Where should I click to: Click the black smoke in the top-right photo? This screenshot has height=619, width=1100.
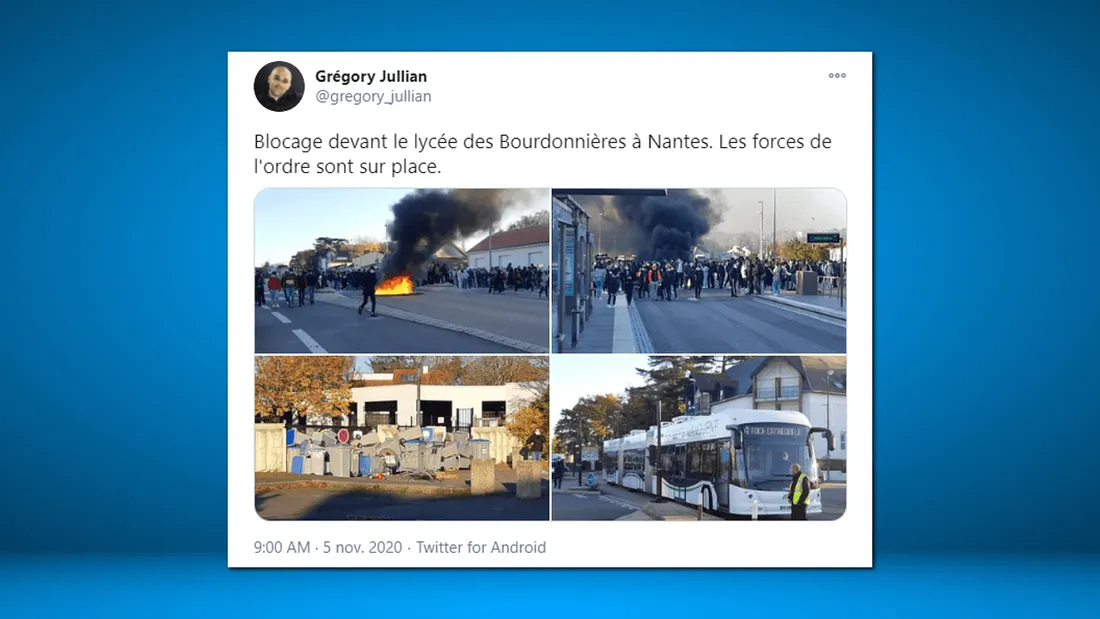[x=663, y=221]
